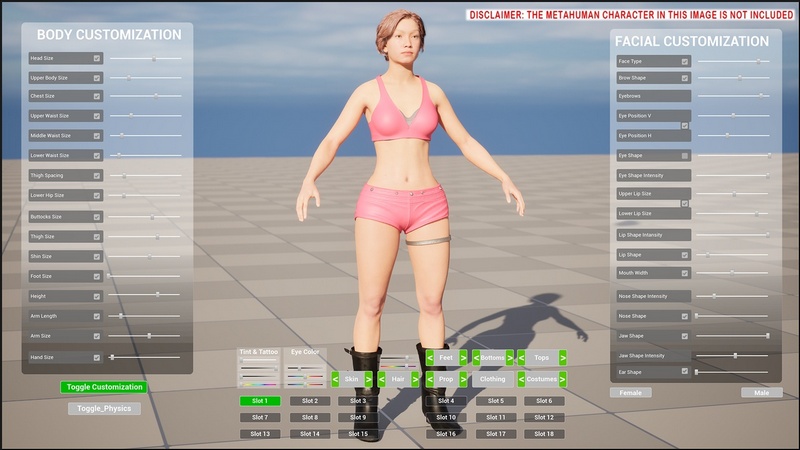Click the next arrow beside Hair
This screenshot has width=800, height=450.
pos(415,380)
